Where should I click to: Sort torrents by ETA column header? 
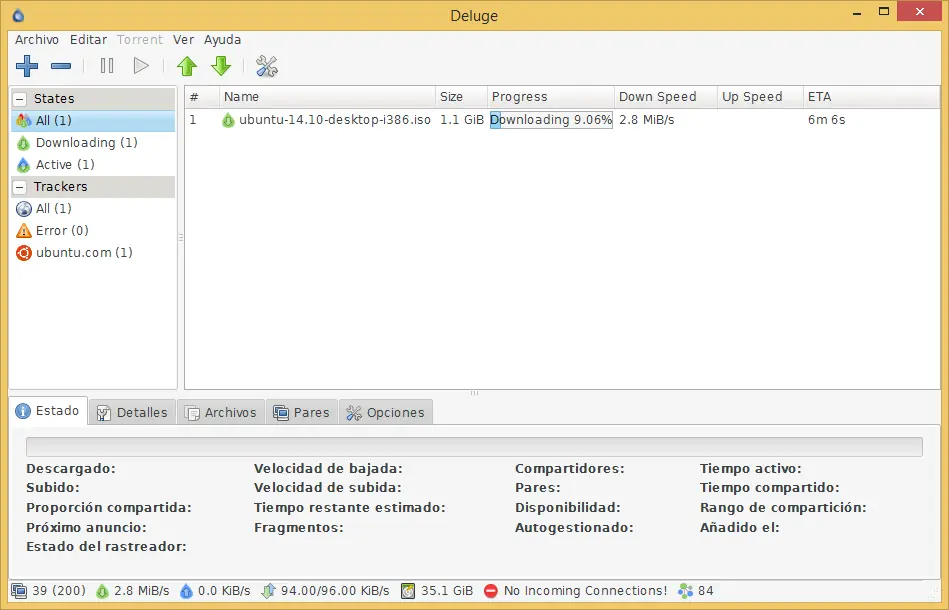tap(872, 97)
